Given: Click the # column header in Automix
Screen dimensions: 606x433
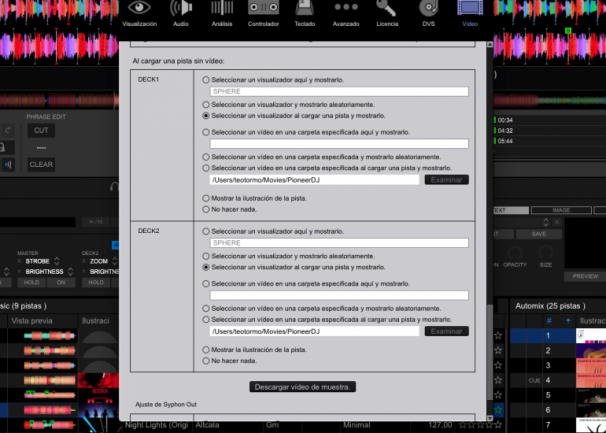Looking at the screenshot, I should click(x=549, y=321).
